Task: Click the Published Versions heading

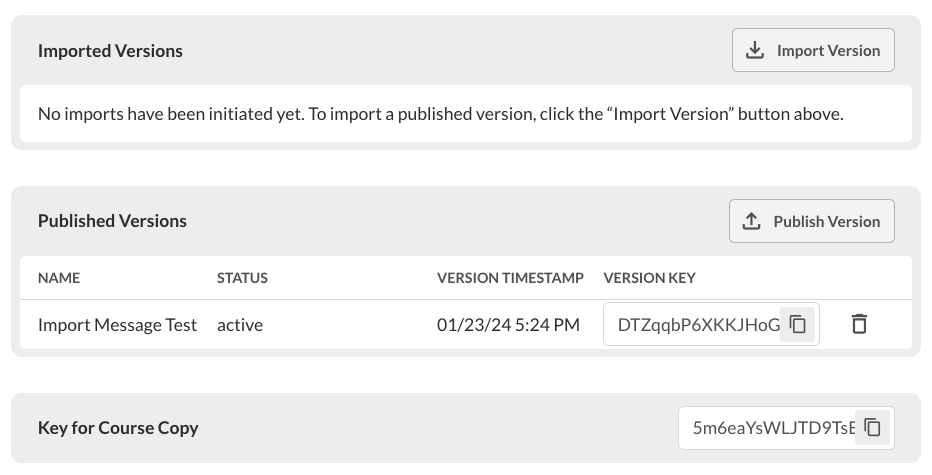Action: (x=112, y=221)
